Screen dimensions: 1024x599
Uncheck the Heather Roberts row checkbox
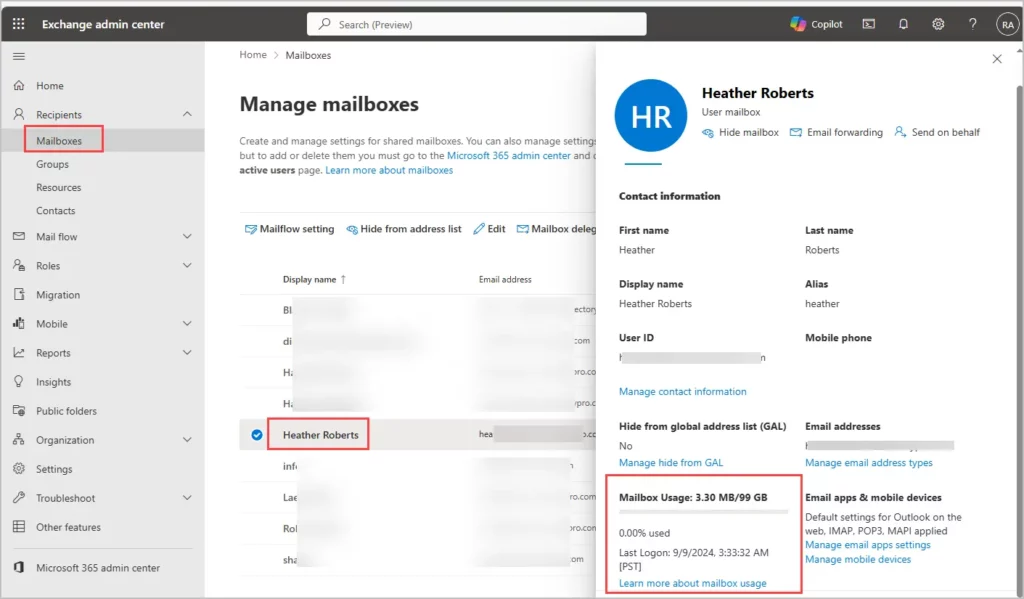click(257, 435)
